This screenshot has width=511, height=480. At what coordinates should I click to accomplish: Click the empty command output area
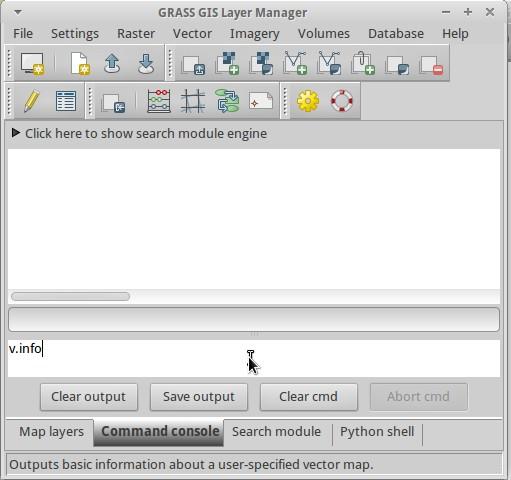coord(254,219)
